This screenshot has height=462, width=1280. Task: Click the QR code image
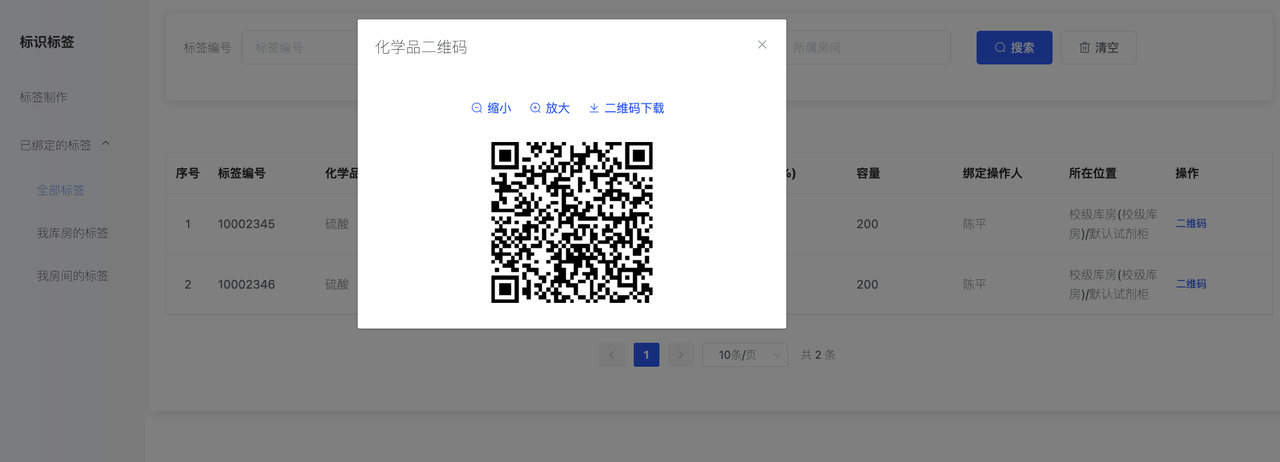coord(572,222)
